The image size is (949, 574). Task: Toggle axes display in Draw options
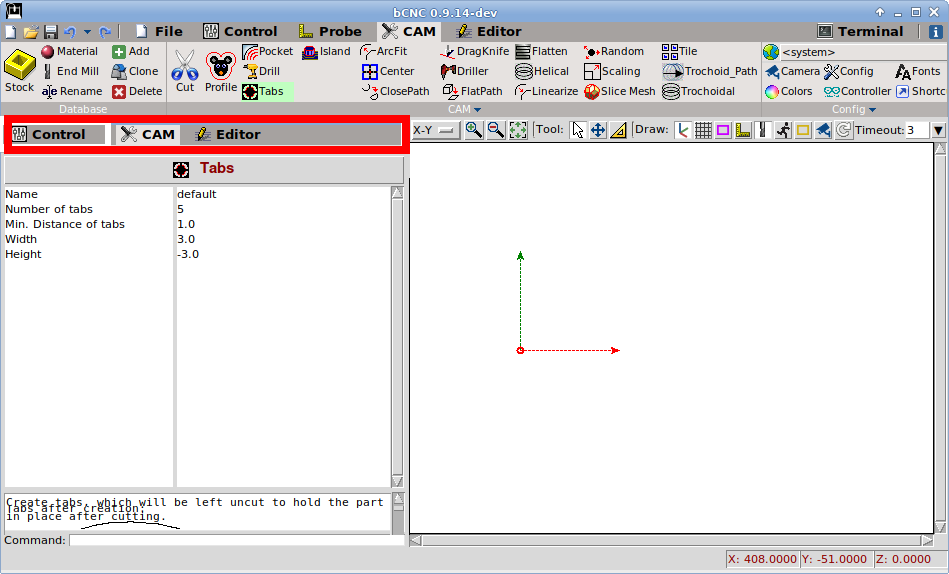pyautogui.click(x=683, y=130)
